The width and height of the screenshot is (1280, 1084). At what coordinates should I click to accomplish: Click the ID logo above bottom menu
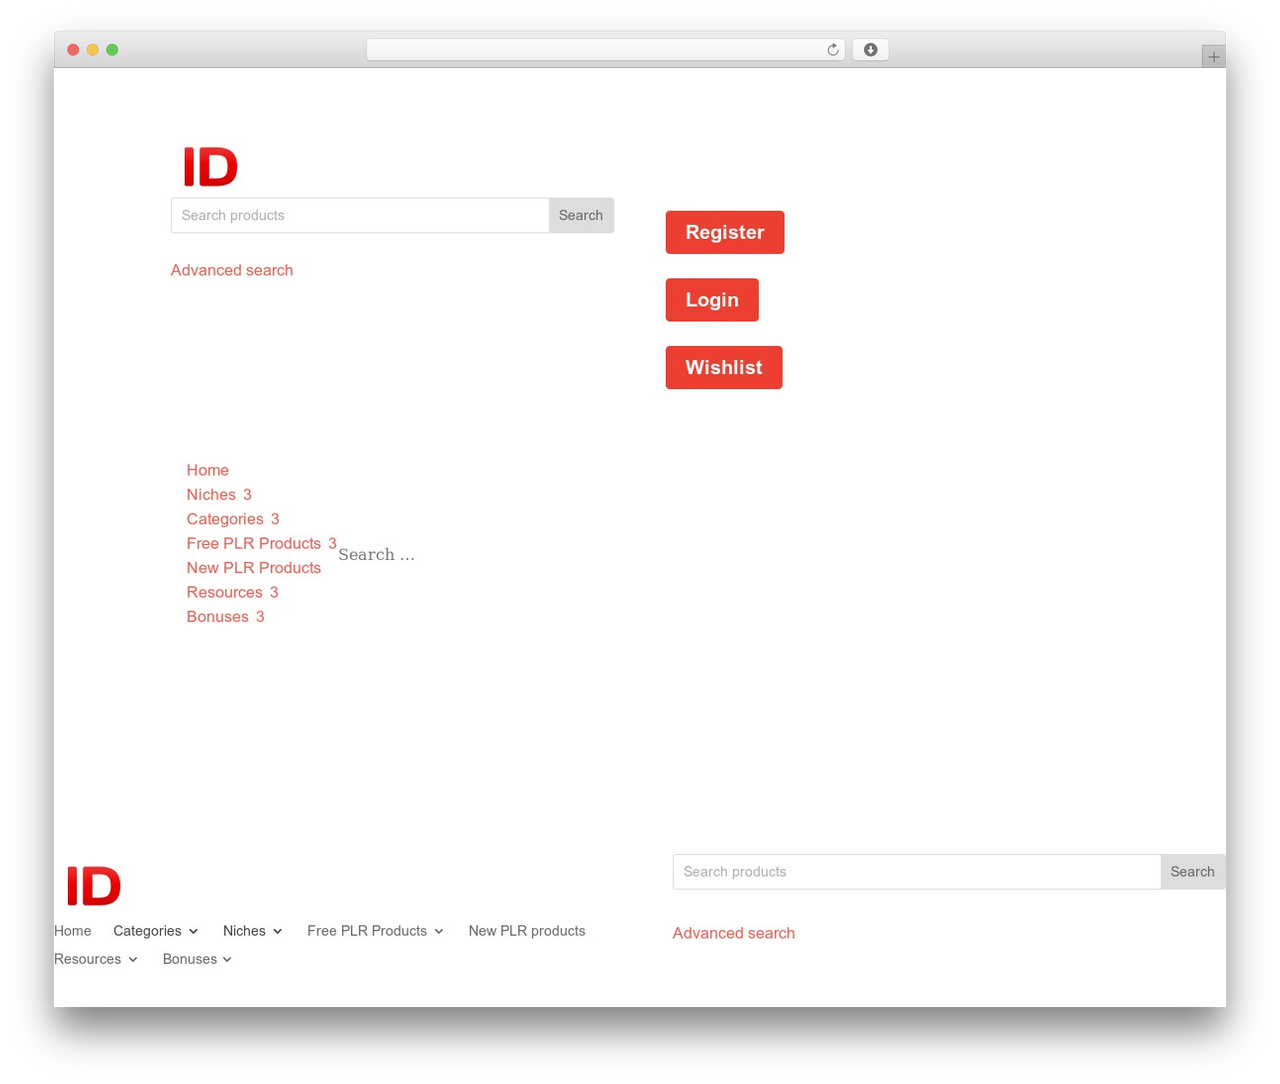tap(94, 886)
